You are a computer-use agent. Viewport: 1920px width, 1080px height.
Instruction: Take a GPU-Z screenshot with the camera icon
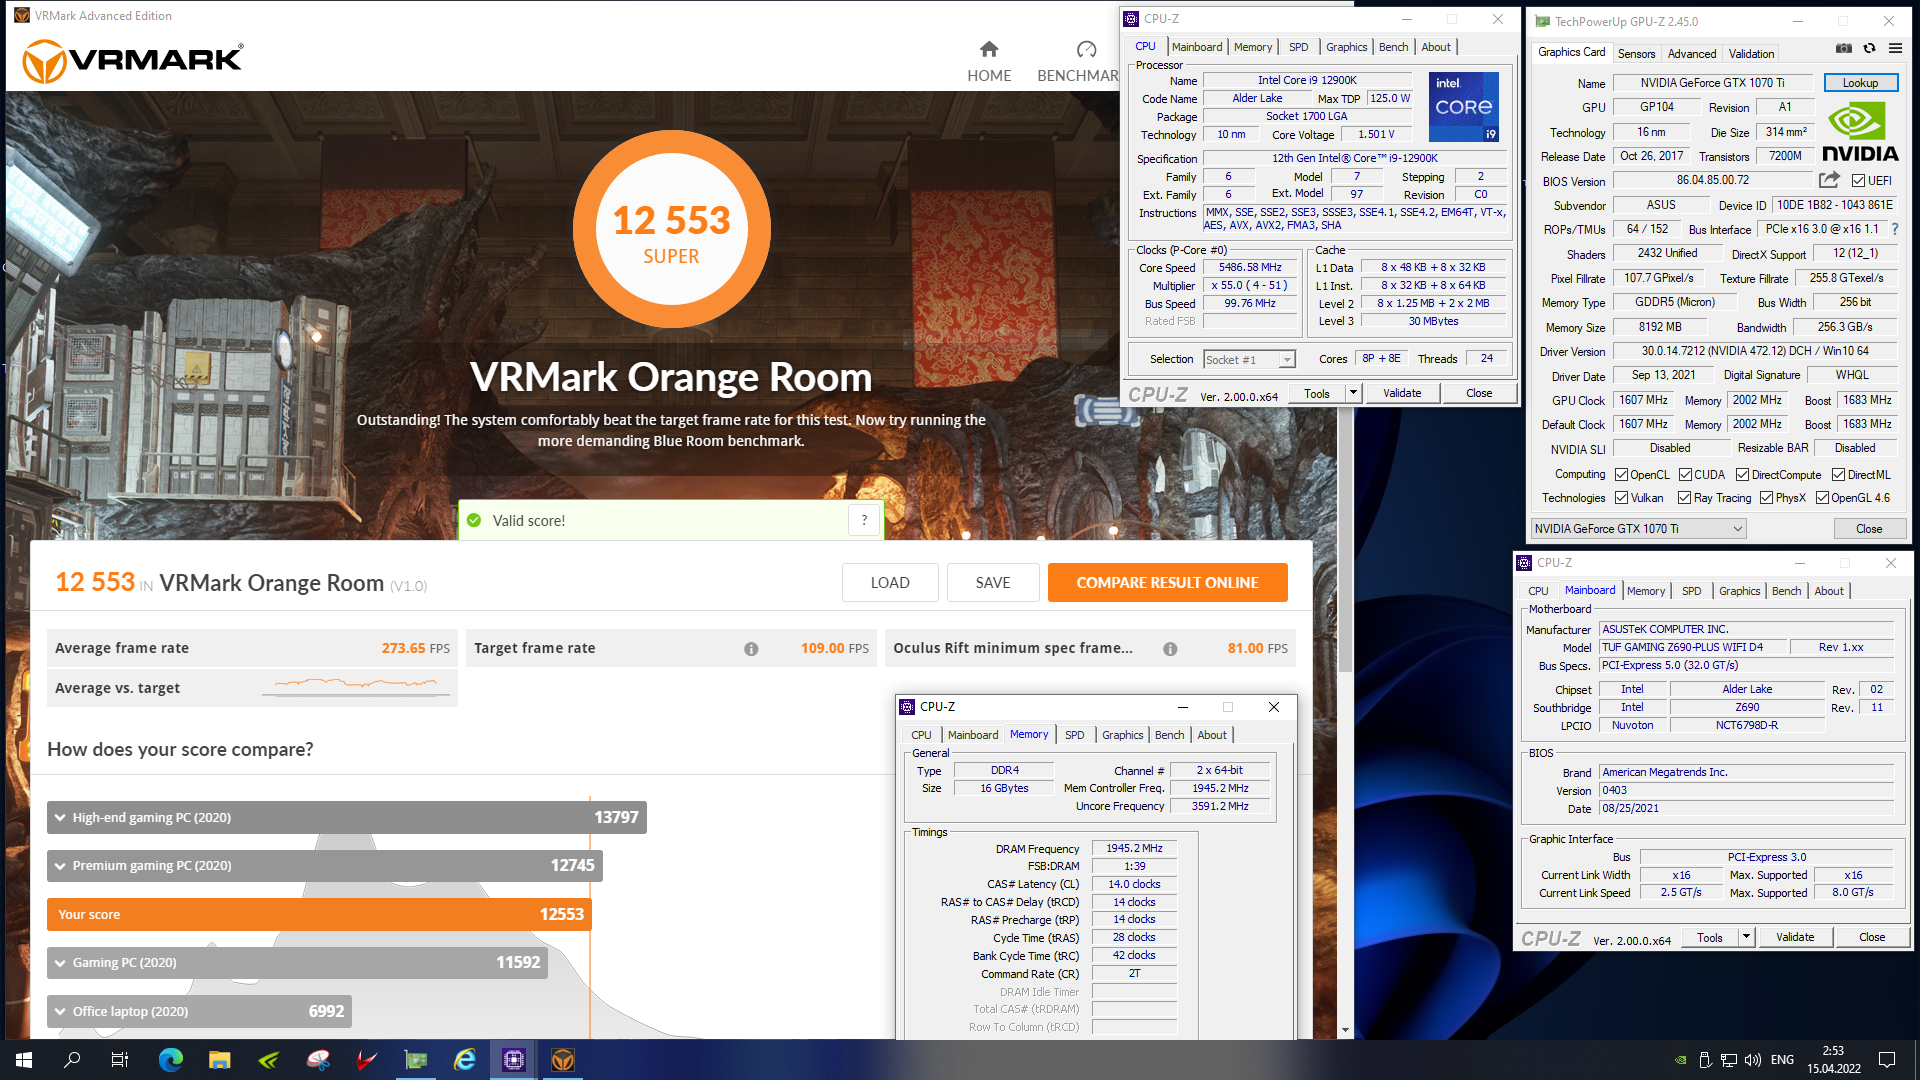1843,48
